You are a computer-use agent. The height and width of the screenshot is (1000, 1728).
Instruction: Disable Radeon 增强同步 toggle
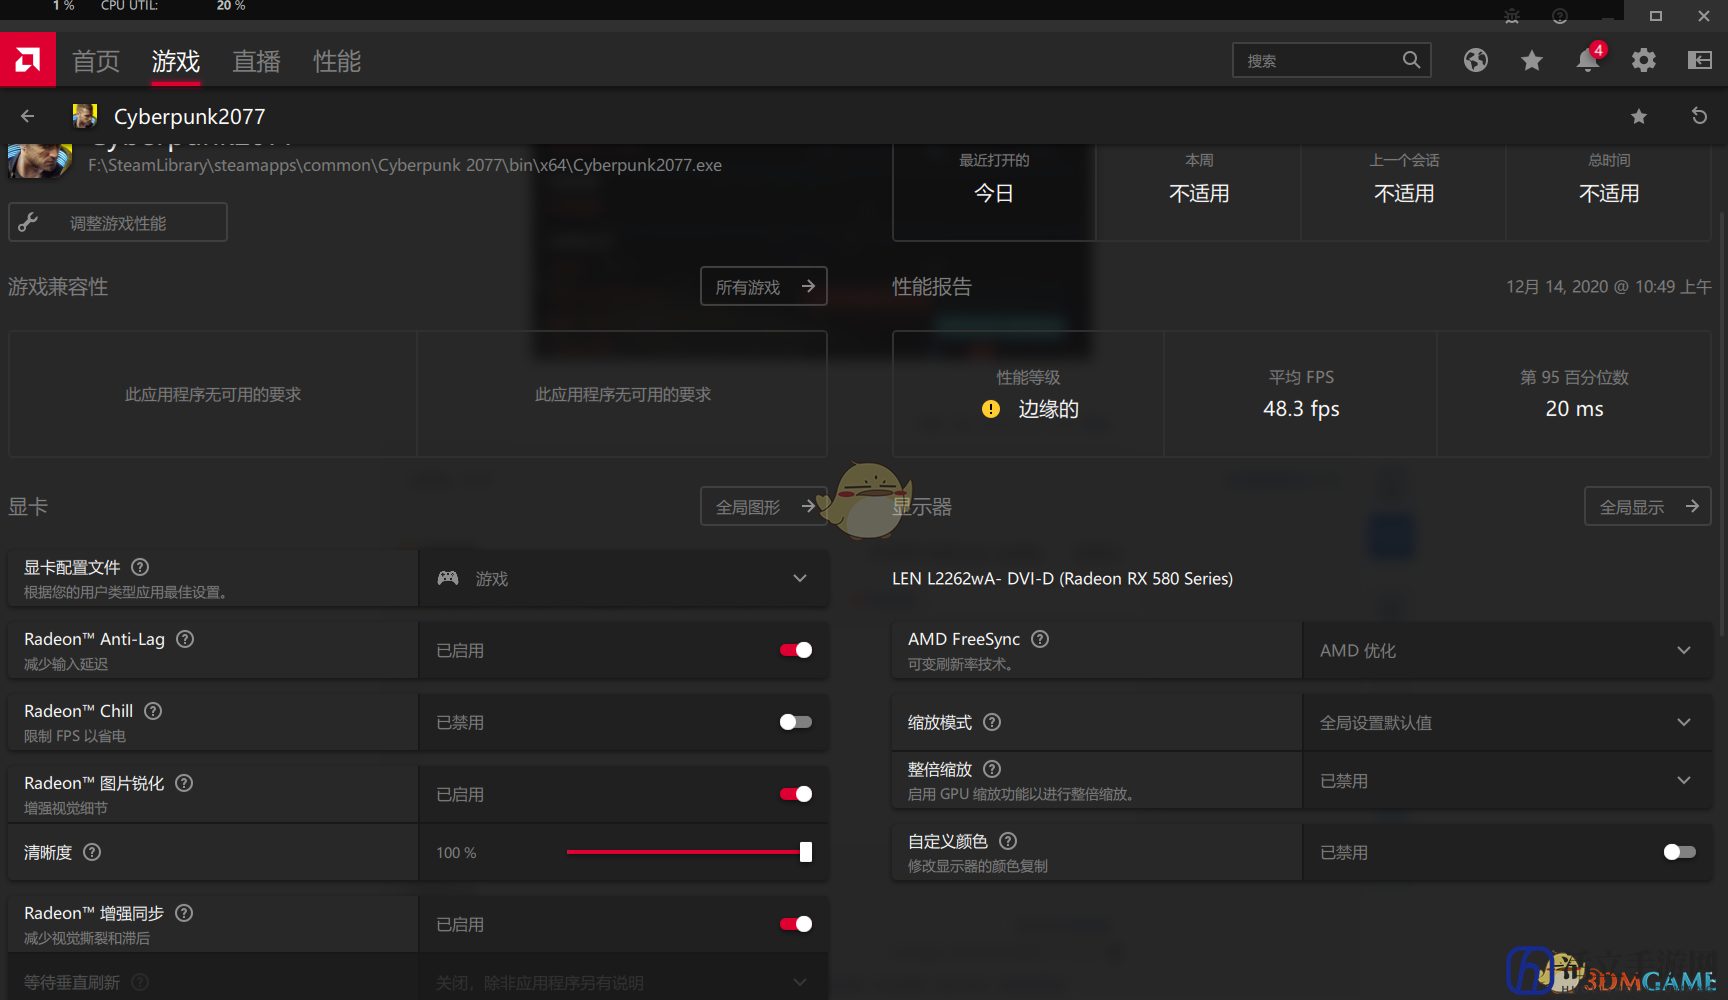[796, 924]
